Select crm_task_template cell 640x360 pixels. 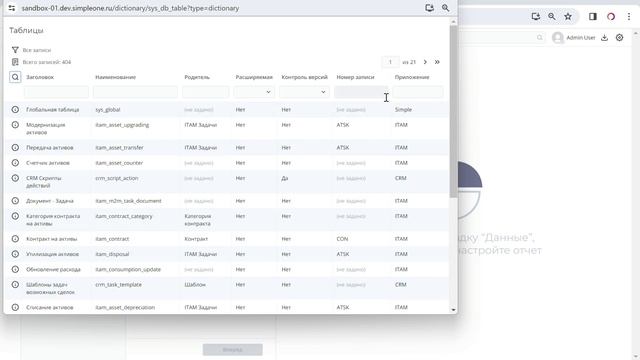pyautogui.click(x=118, y=284)
